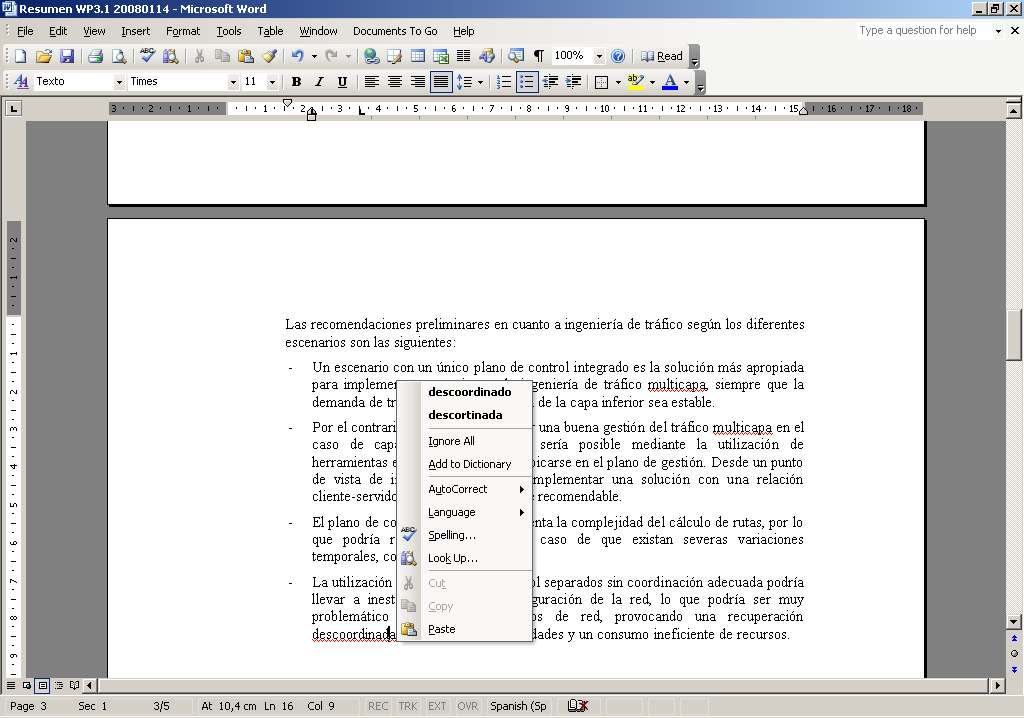Viewport: 1024px width, 718px height.
Task: Click the Save icon in toolbar
Action: 67,56
